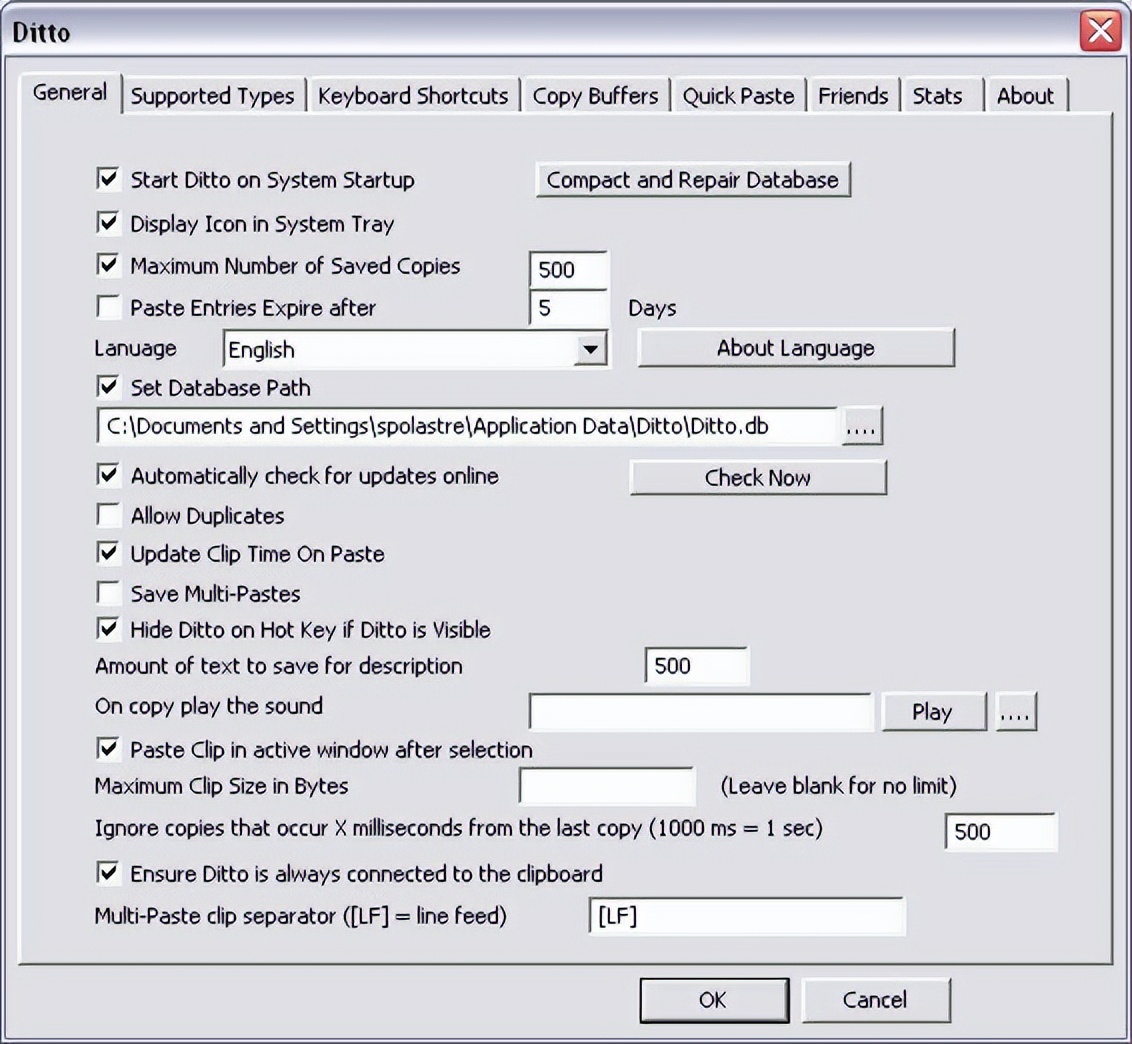1132x1044 pixels.
Task: Click the Compact and Repair Database button
Action: pos(693,180)
